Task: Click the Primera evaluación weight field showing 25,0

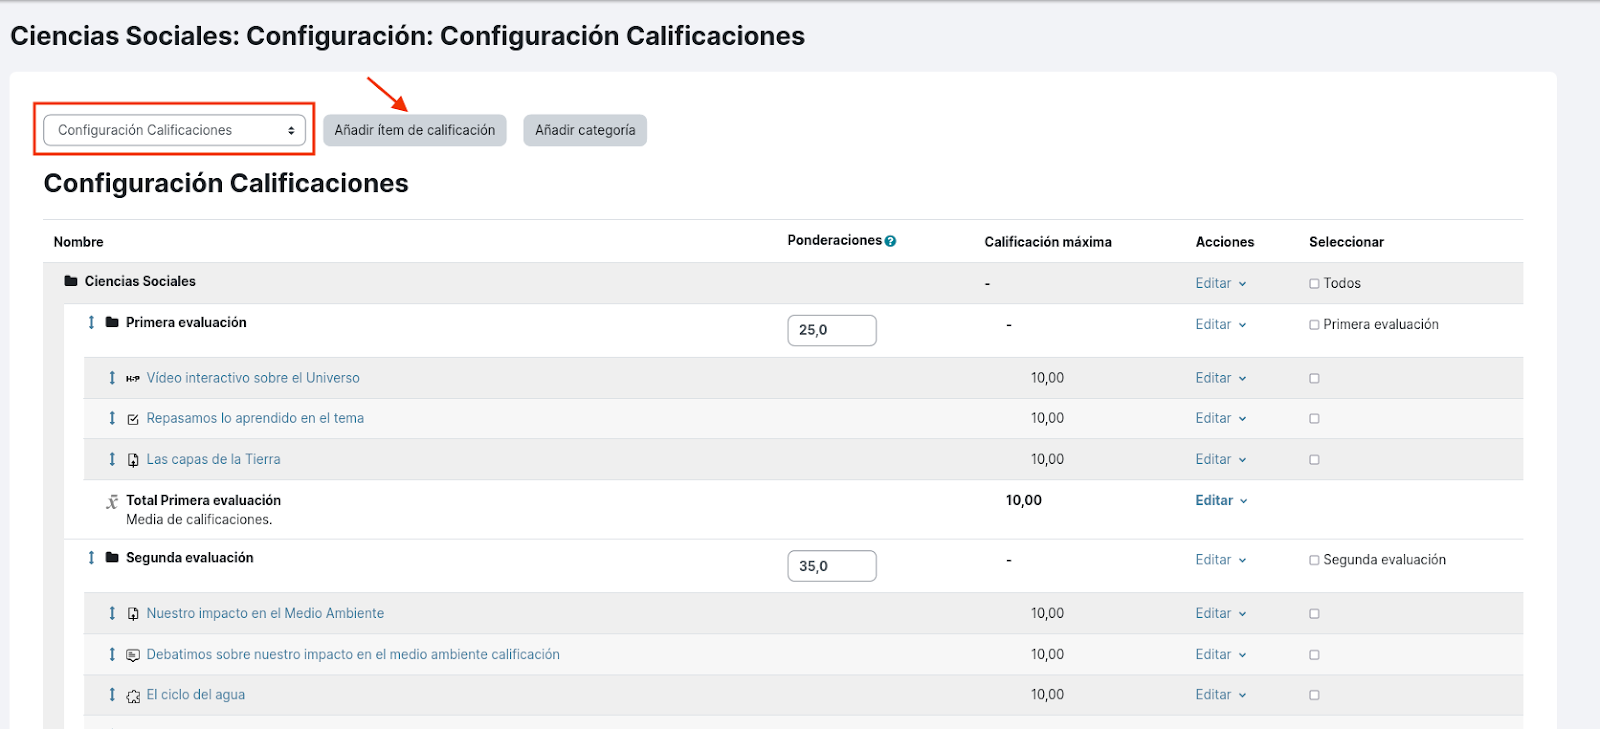Action: pos(832,330)
